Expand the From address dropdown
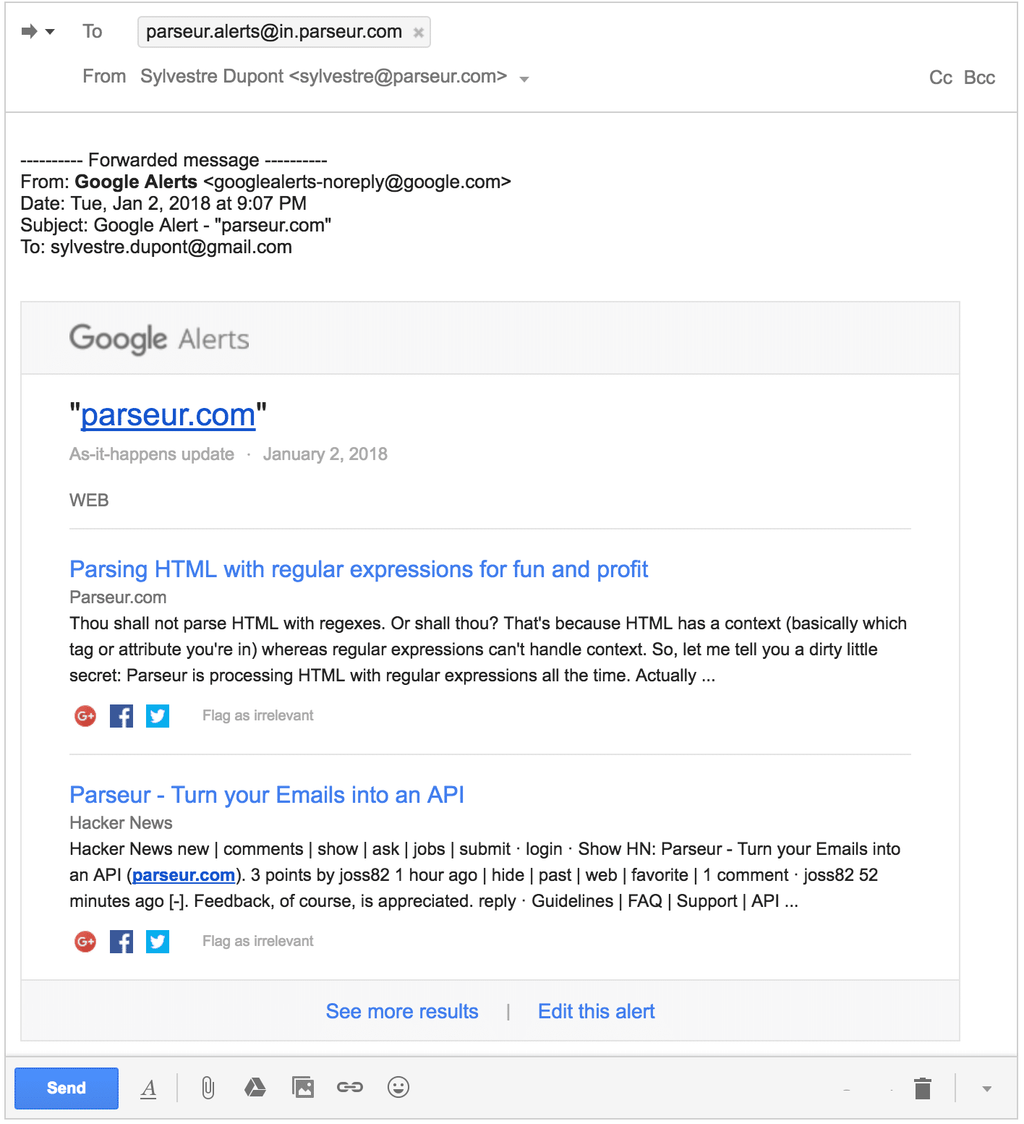Screen dimensions: 1024x1124 (524, 78)
